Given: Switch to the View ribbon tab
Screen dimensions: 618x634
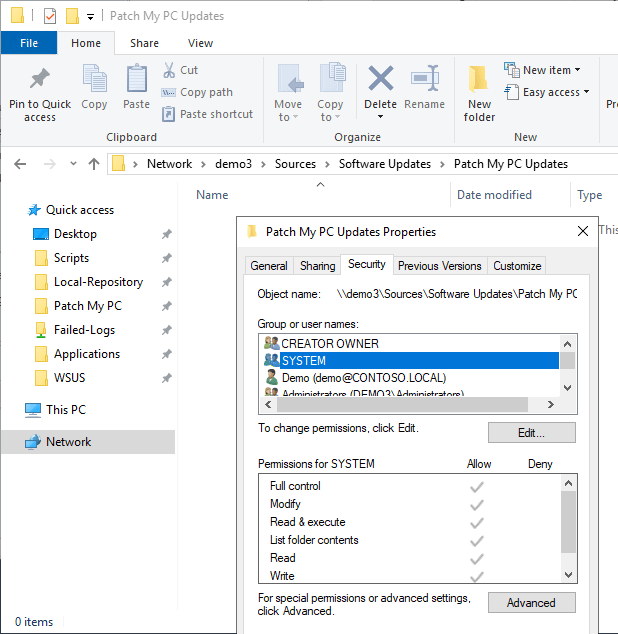Looking at the screenshot, I should (x=200, y=43).
